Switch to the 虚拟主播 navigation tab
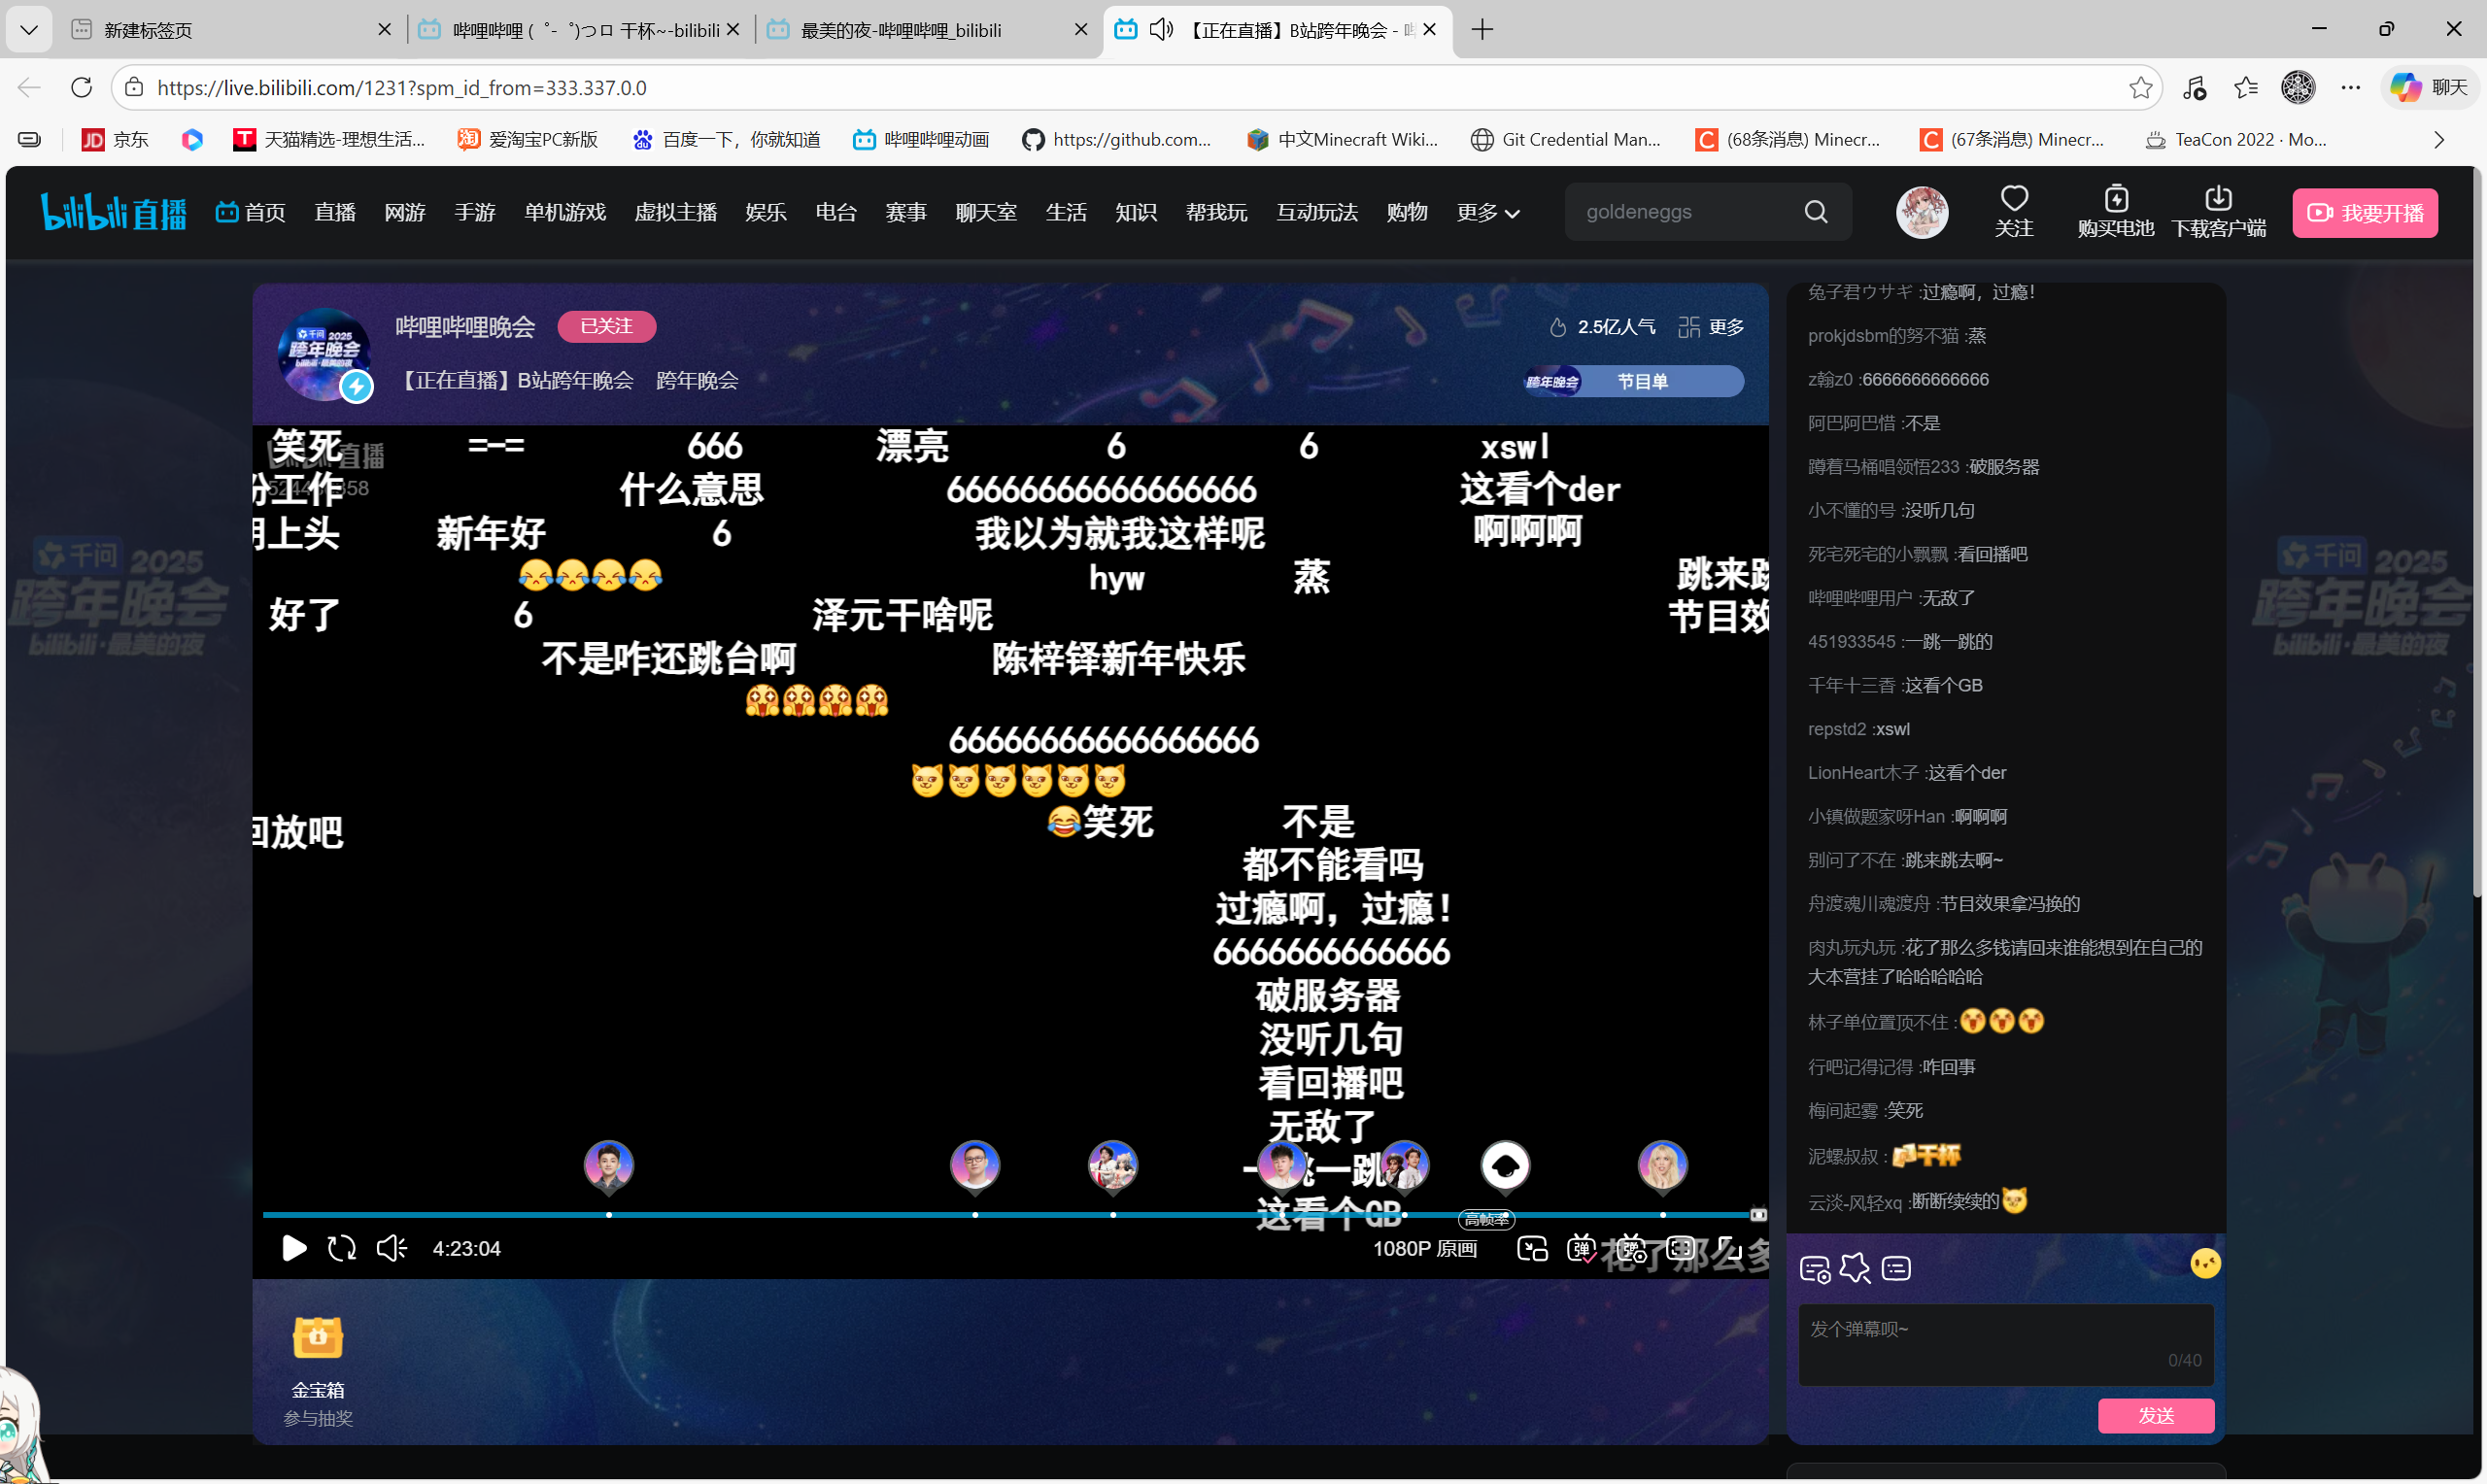This screenshot has height=1484, width=2487. [x=676, y=212]
